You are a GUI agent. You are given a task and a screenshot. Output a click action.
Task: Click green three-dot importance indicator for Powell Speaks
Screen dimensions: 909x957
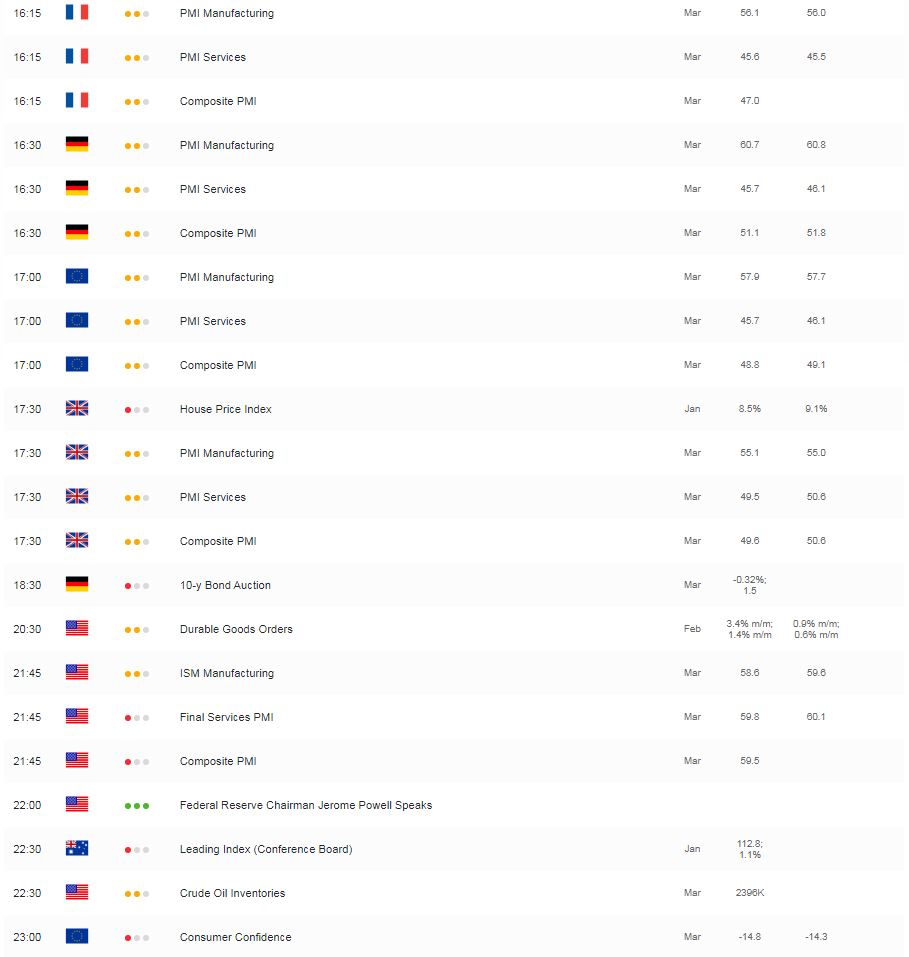[x=137, y=806]
